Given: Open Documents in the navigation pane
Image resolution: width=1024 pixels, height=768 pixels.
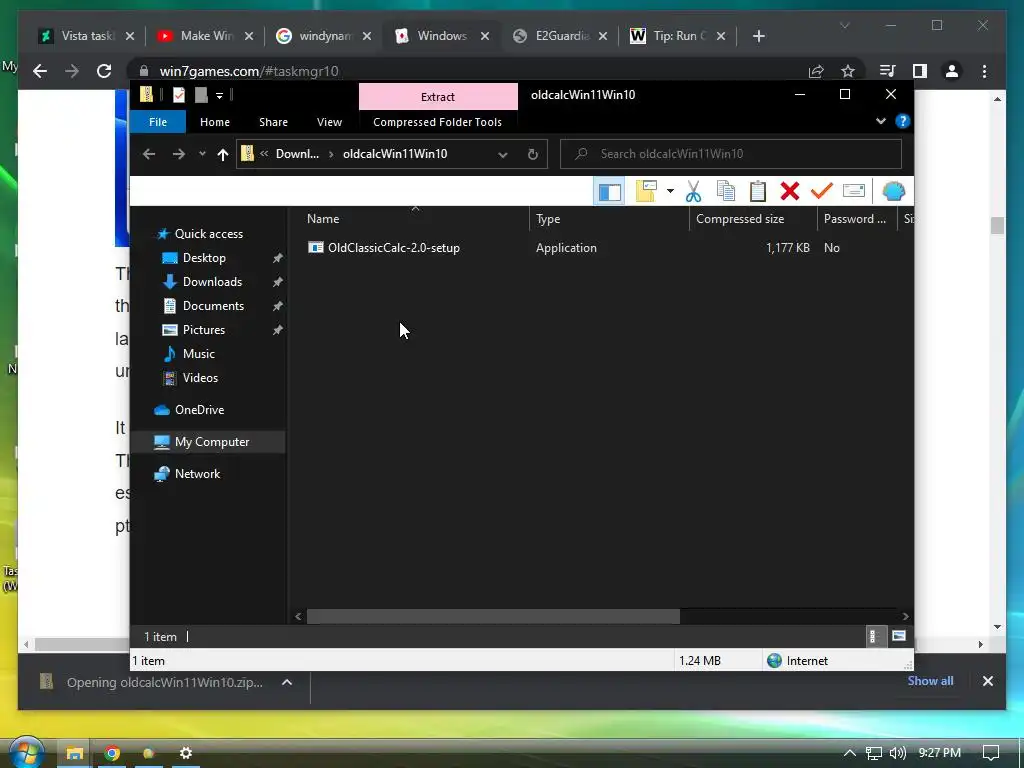Looking at the screenshot, I should click(x=213, y=306).
